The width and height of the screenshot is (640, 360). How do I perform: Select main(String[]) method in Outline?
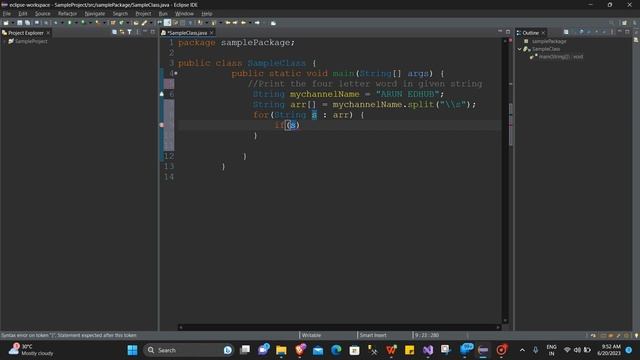click(x=560, y=57)
